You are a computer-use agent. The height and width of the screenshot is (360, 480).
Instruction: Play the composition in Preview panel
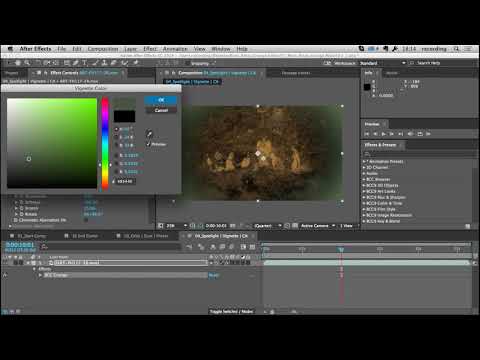383,134
